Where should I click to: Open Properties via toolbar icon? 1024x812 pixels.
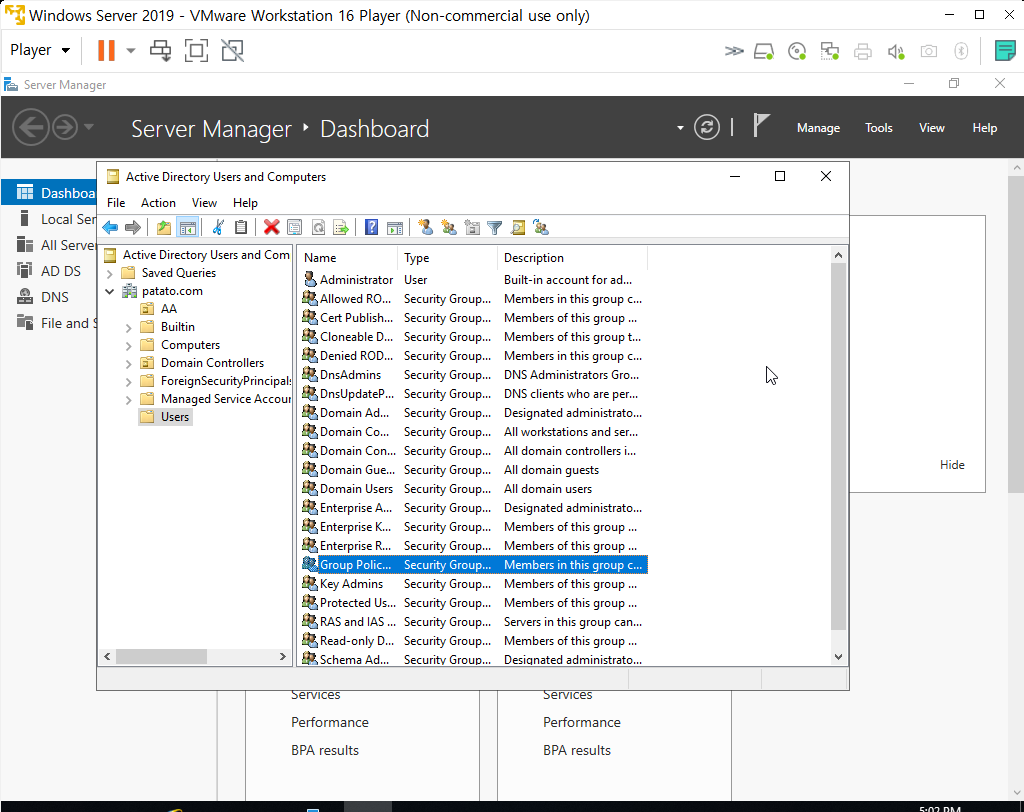295,227
